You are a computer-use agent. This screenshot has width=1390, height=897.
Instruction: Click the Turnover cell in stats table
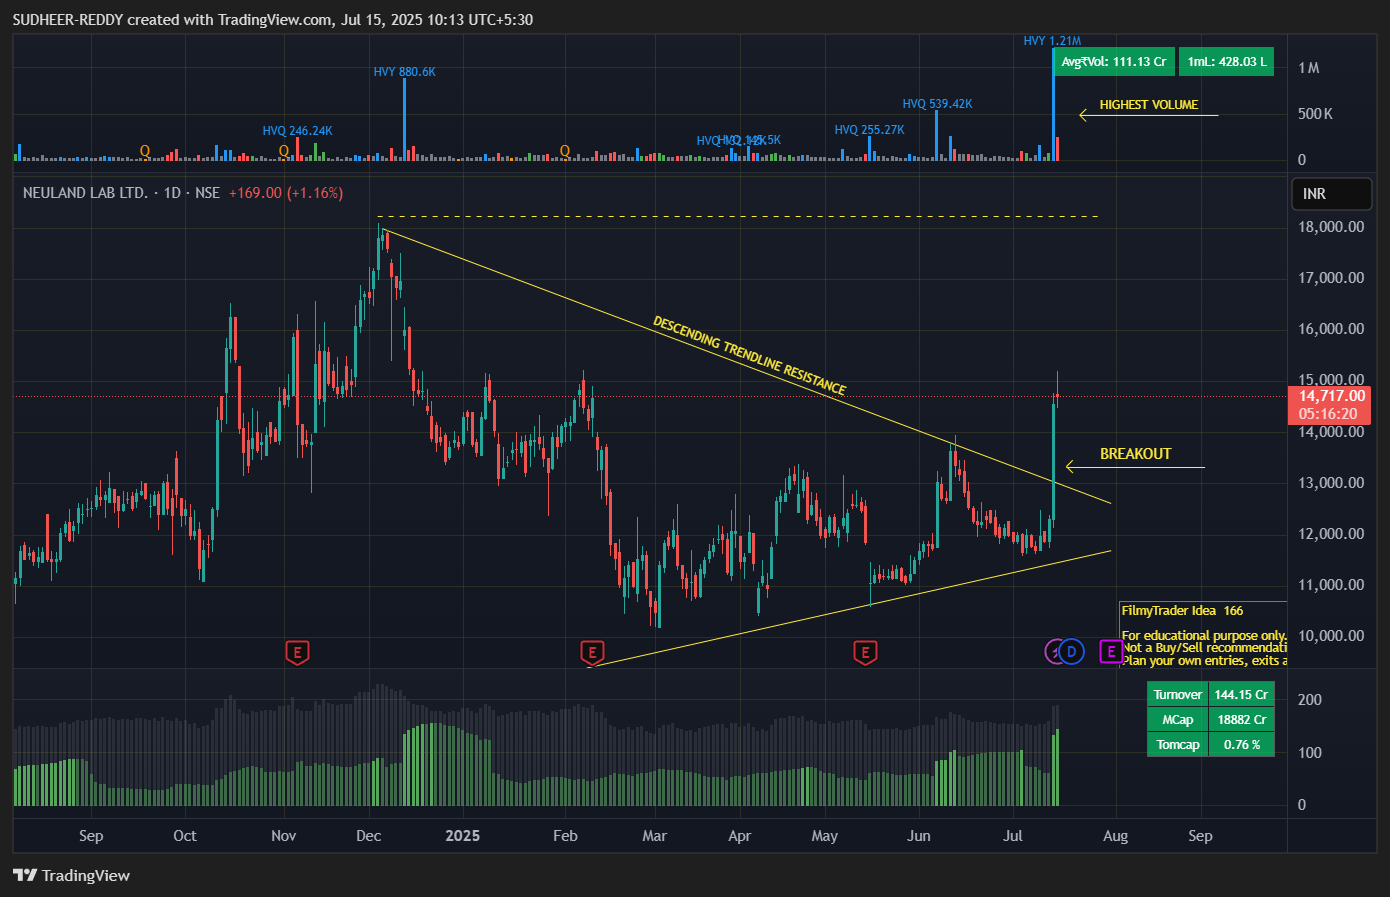[1177, 694]
